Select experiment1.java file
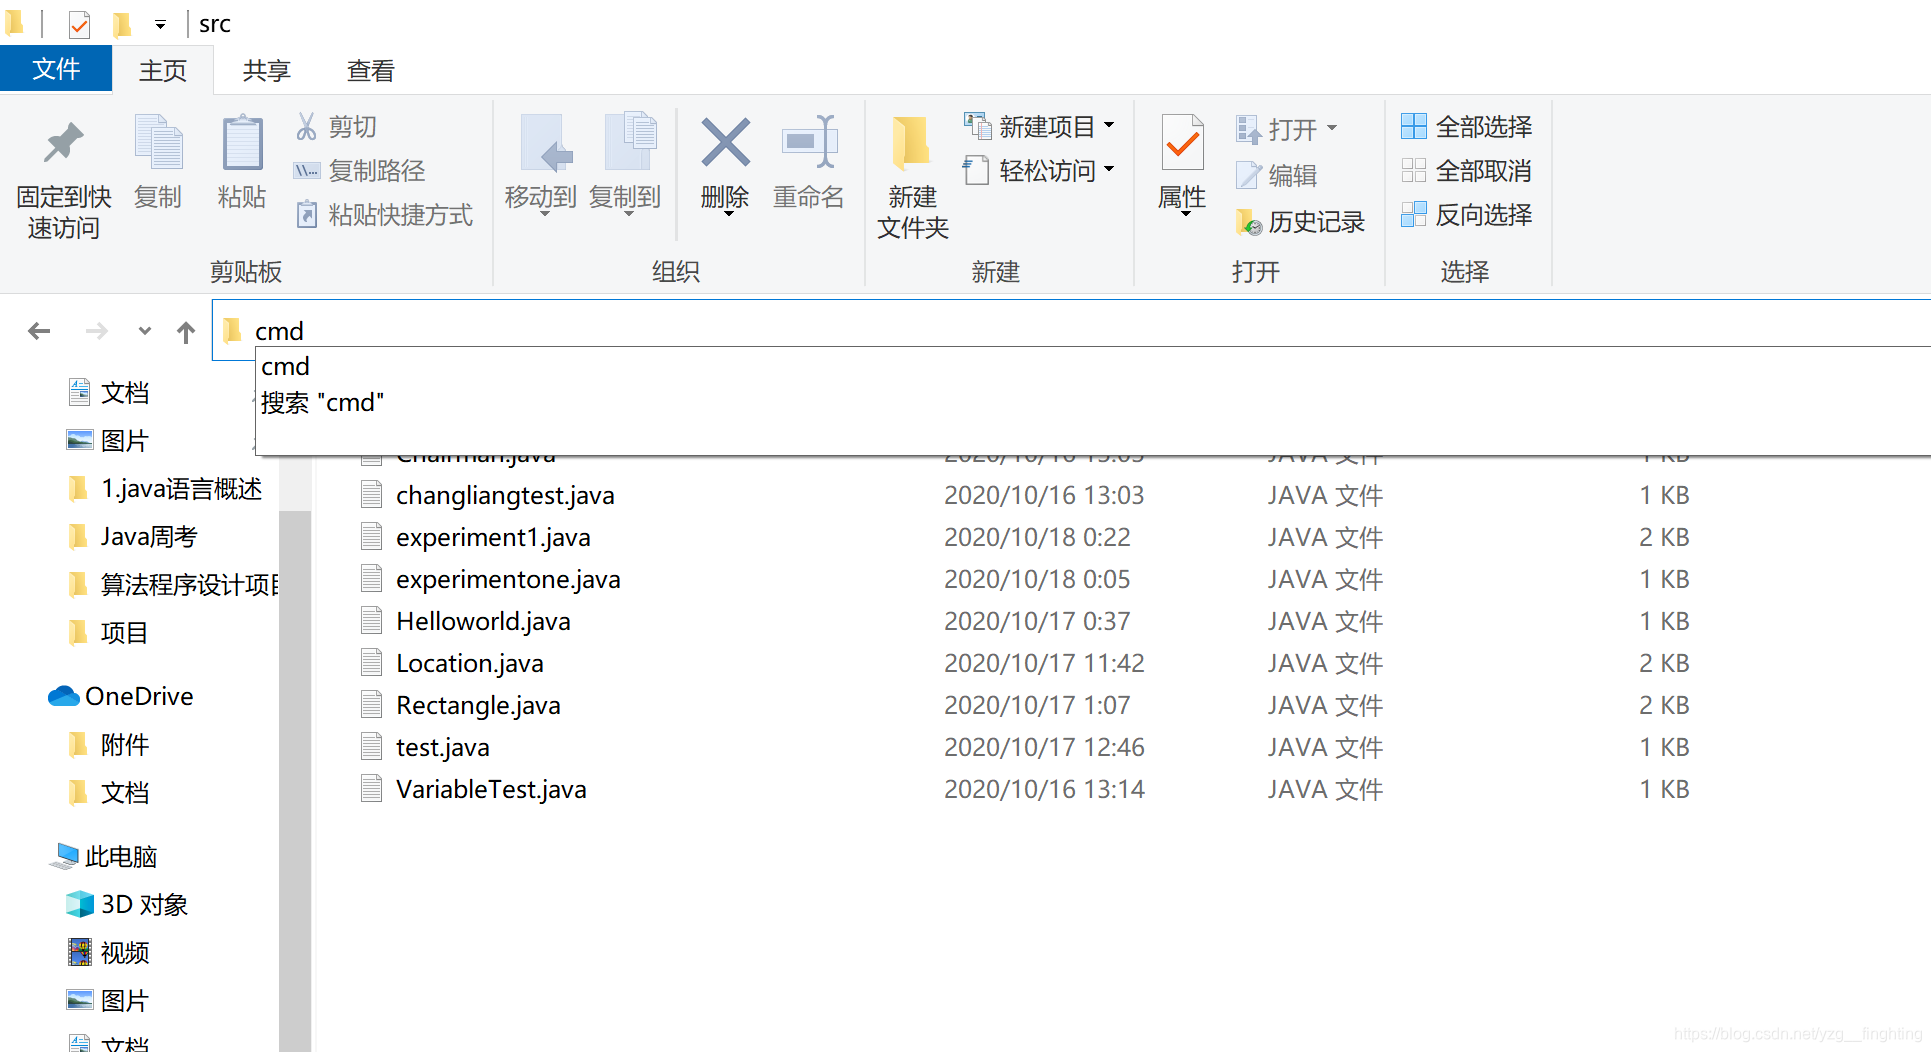This screenshot has height=1052, width=1931. point(493,537)
